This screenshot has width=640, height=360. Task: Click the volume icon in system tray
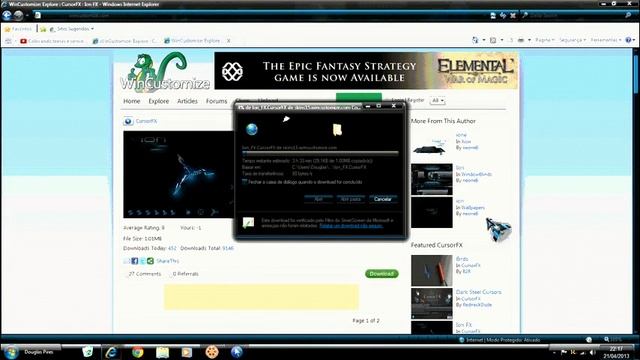coord(592,352)
